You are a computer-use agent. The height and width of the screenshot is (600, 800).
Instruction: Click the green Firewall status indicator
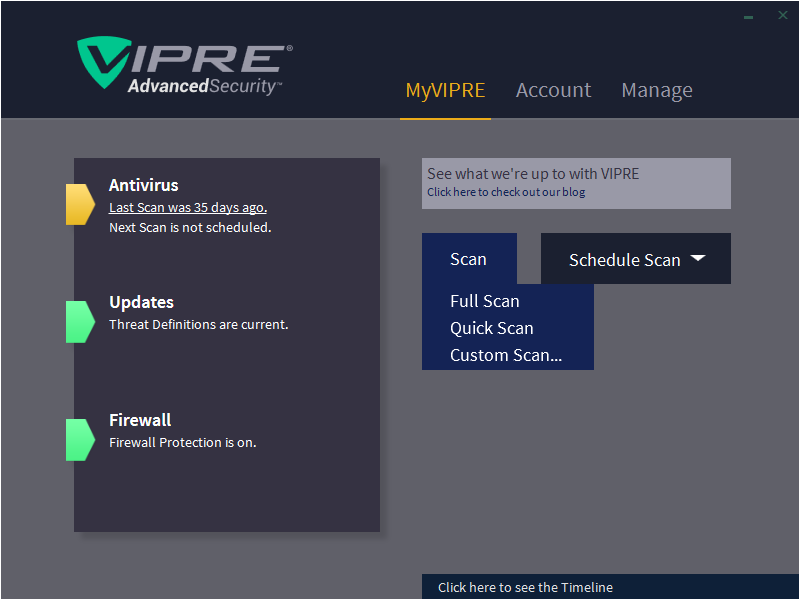[x=80, y=440]
